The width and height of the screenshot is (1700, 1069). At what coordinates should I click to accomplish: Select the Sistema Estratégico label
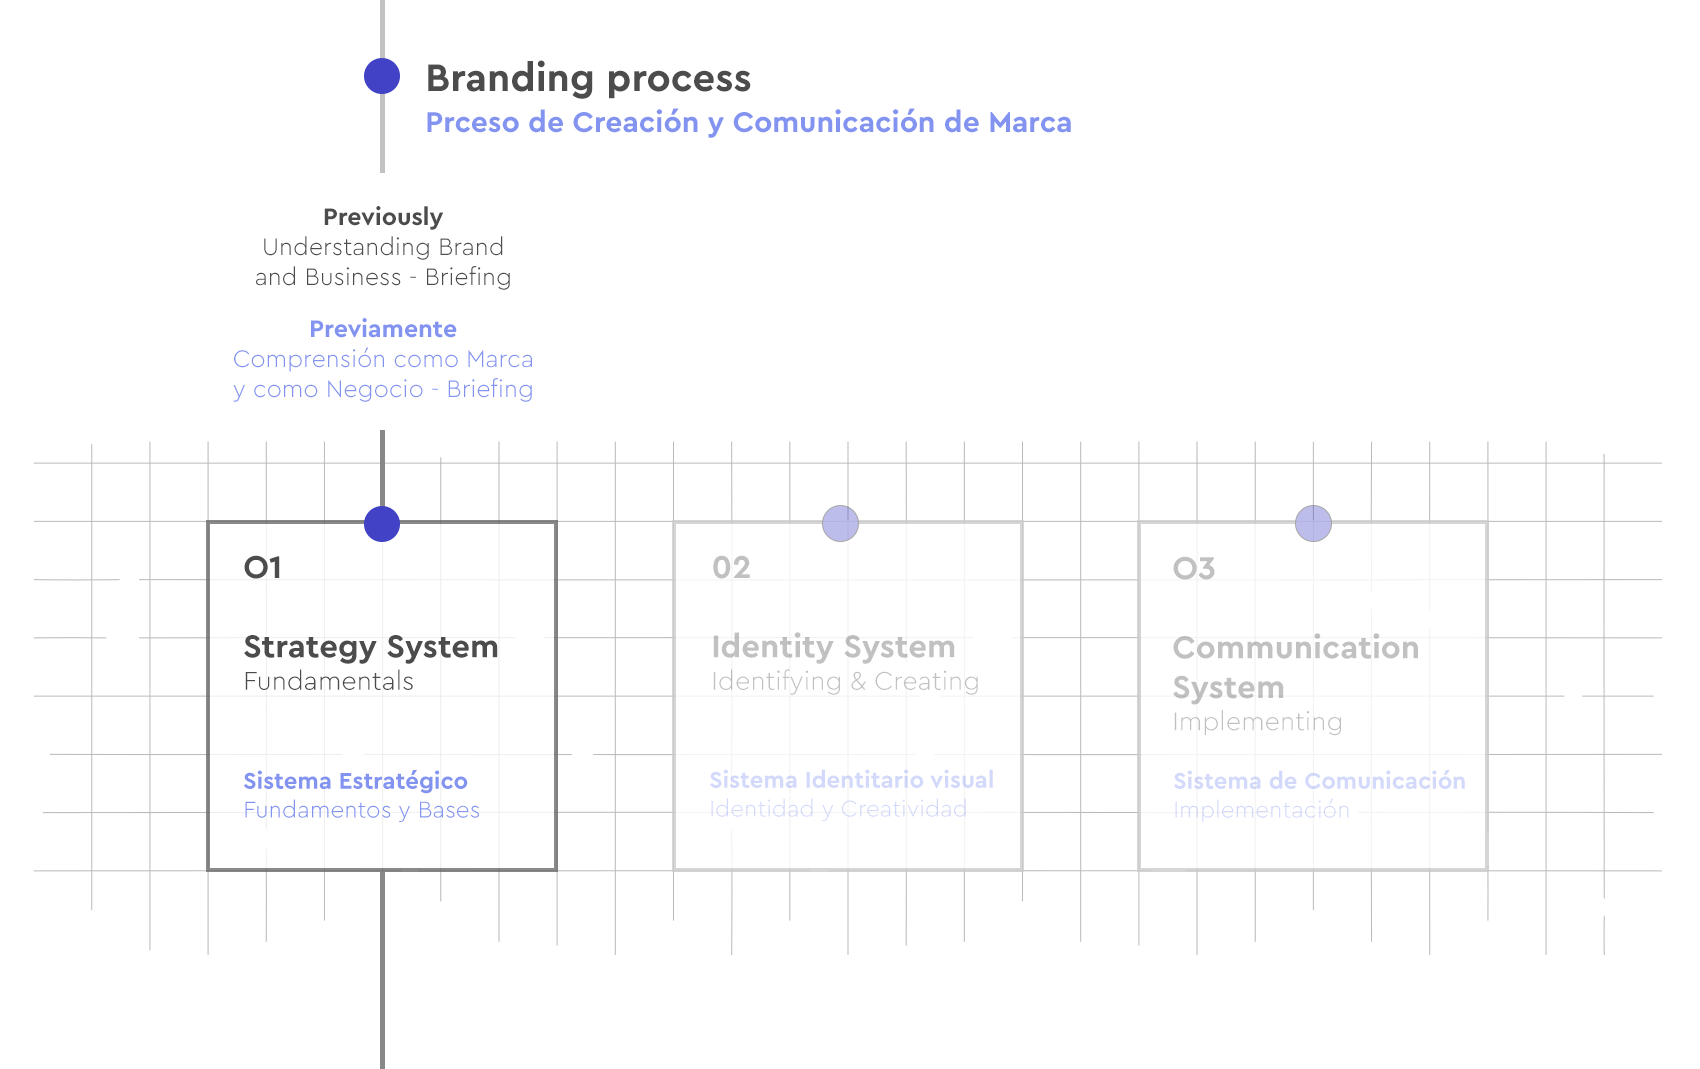355,781
